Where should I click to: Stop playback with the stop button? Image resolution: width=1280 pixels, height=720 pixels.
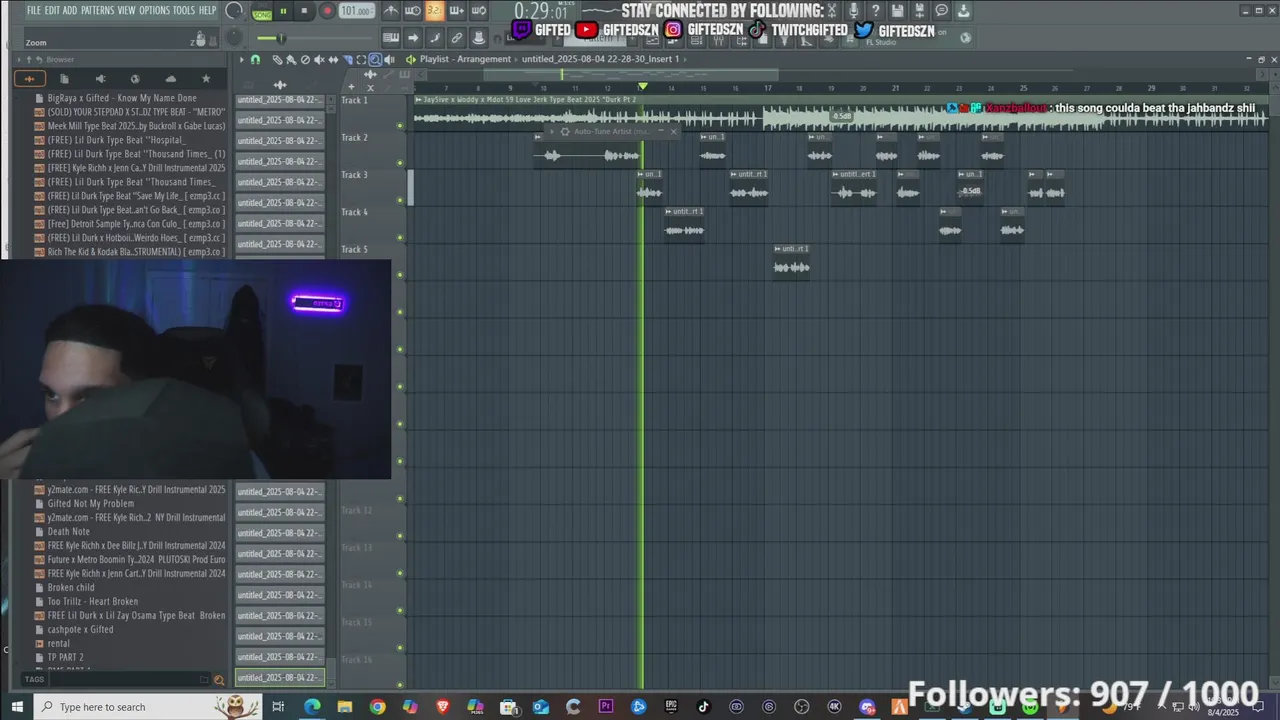tap(304, 11)
